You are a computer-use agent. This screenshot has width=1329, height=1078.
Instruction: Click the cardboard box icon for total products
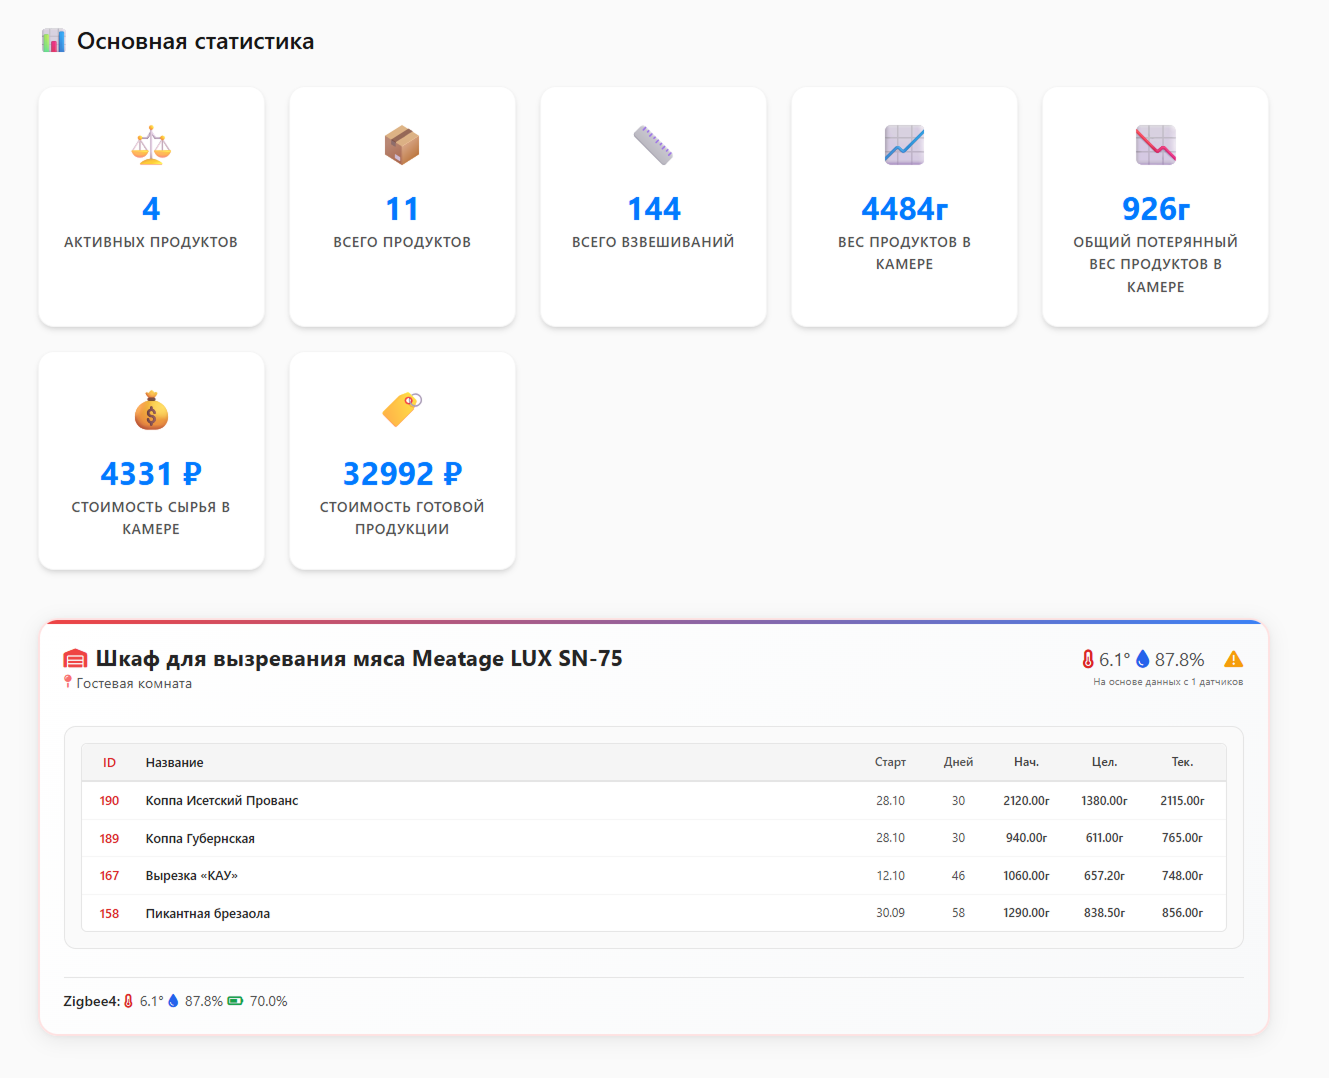pos(402,145)
